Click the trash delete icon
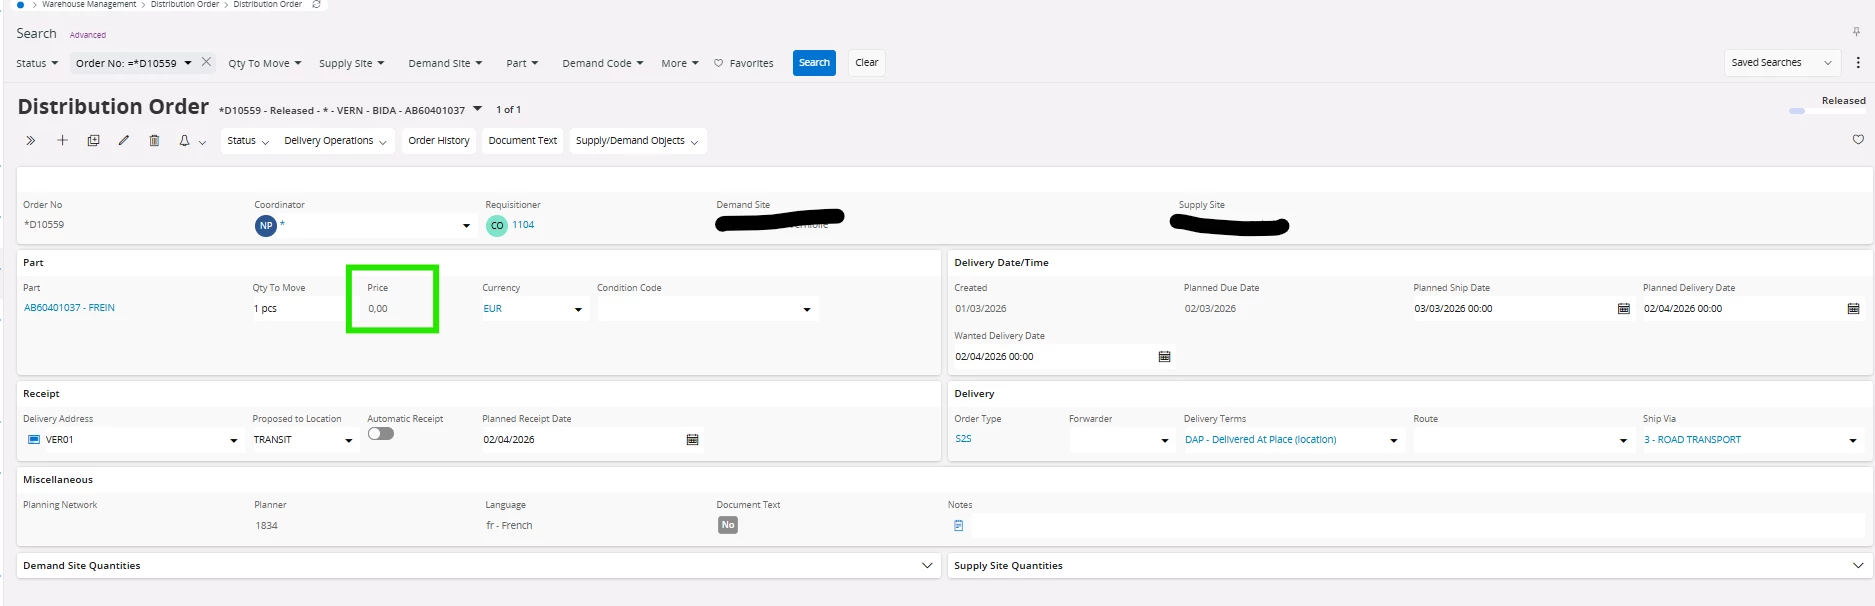The height and width of the screenshot is (606, 1875). [x=154, y=141]
